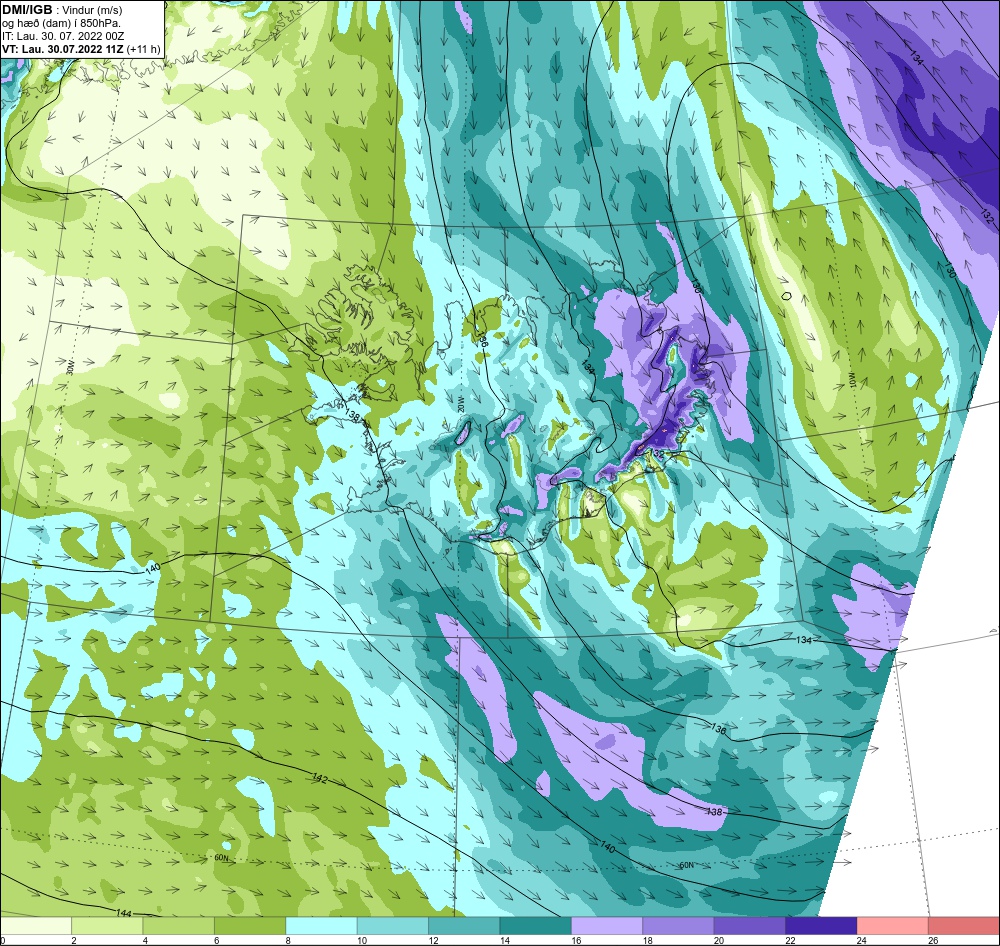Click the DMI/IGB title text
The width and height of the screenshot is (1000, 946).
(x=27, y=10)
